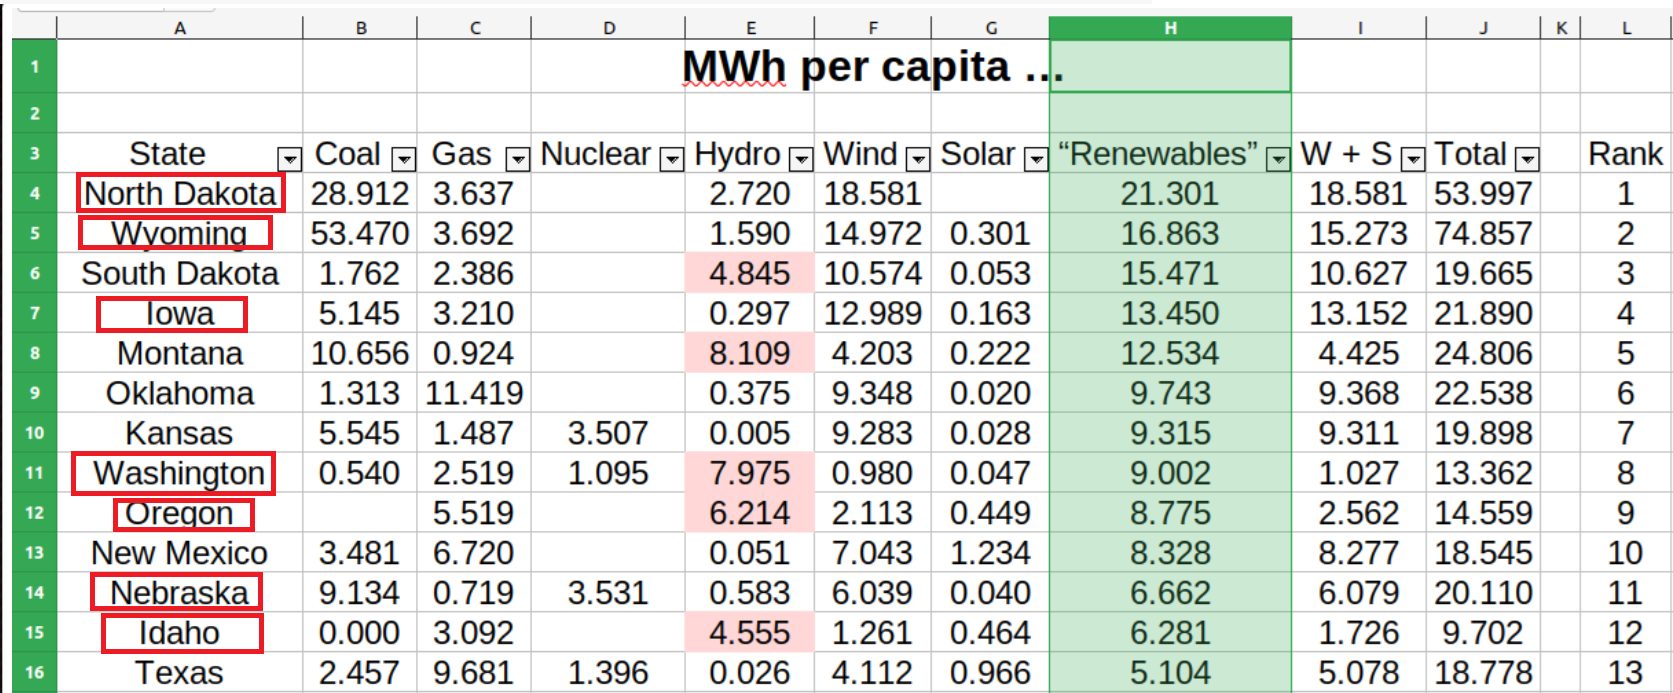This screenshot has width=1673, height=693.
Task: Select column H header
Action: (x=1170, y=28)
